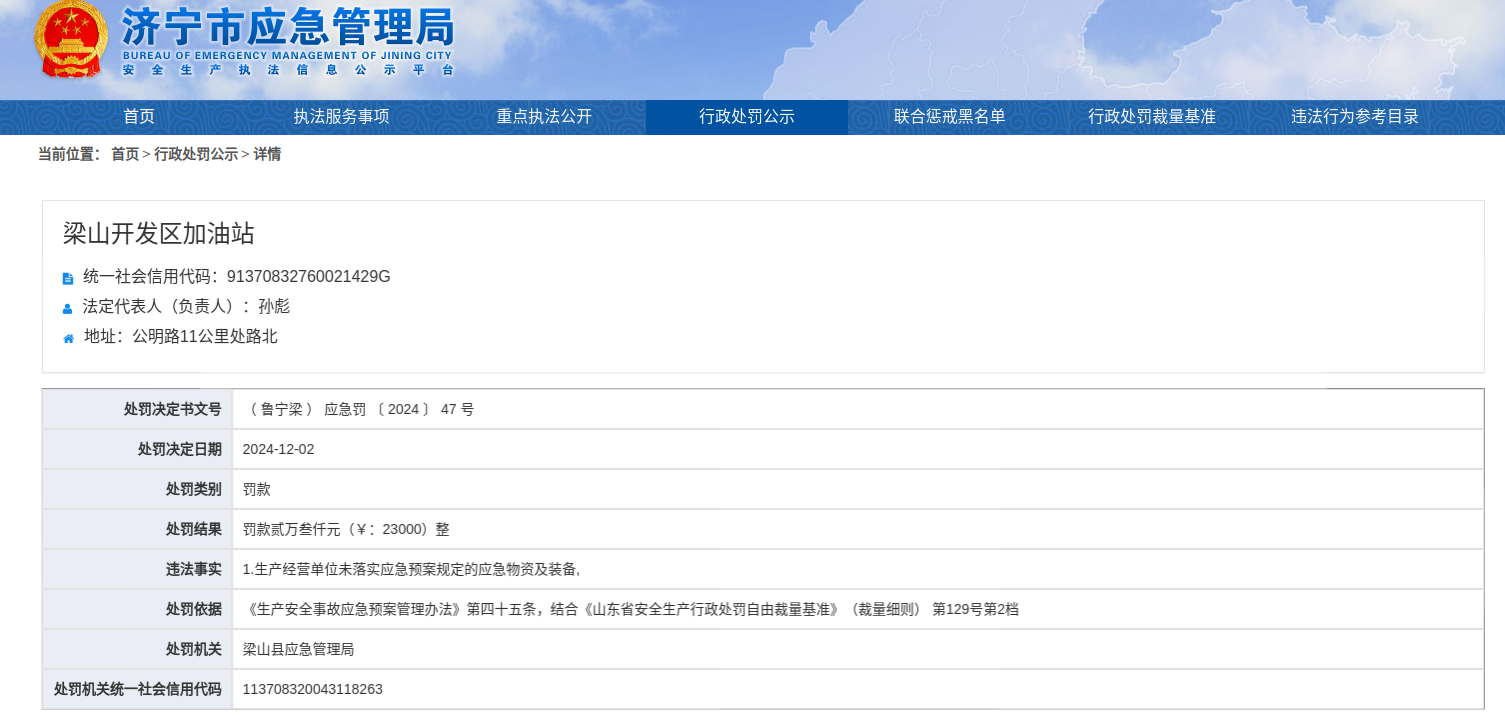1505x722 pixels.
Task: Open 联合惩戒黑名单 in the navigation bar
Action: coord(949,117)
